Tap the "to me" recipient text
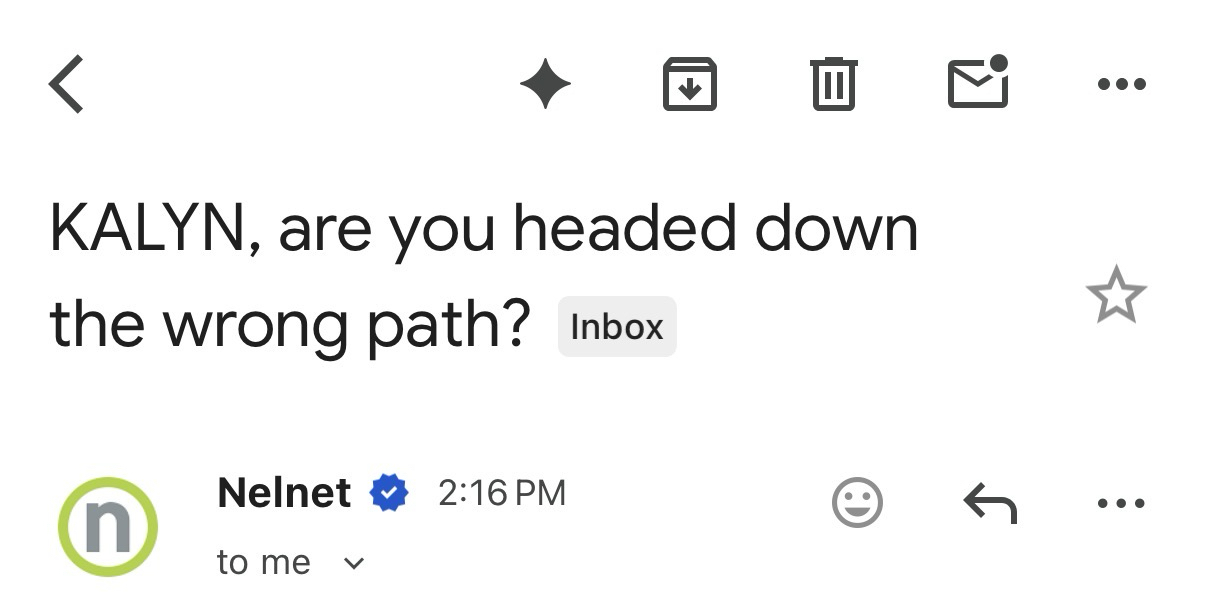Viewport: 1206px width, 612px height. coord(264,563)
